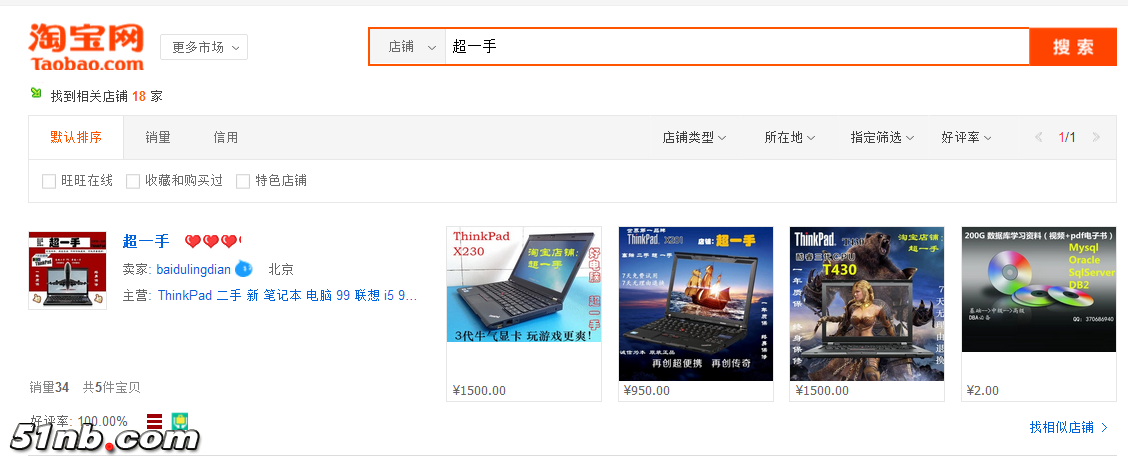Open the 更多市场 dropdown
Image resolution: width=1128 pixels, height=461 pixels.
pos(204,47)
